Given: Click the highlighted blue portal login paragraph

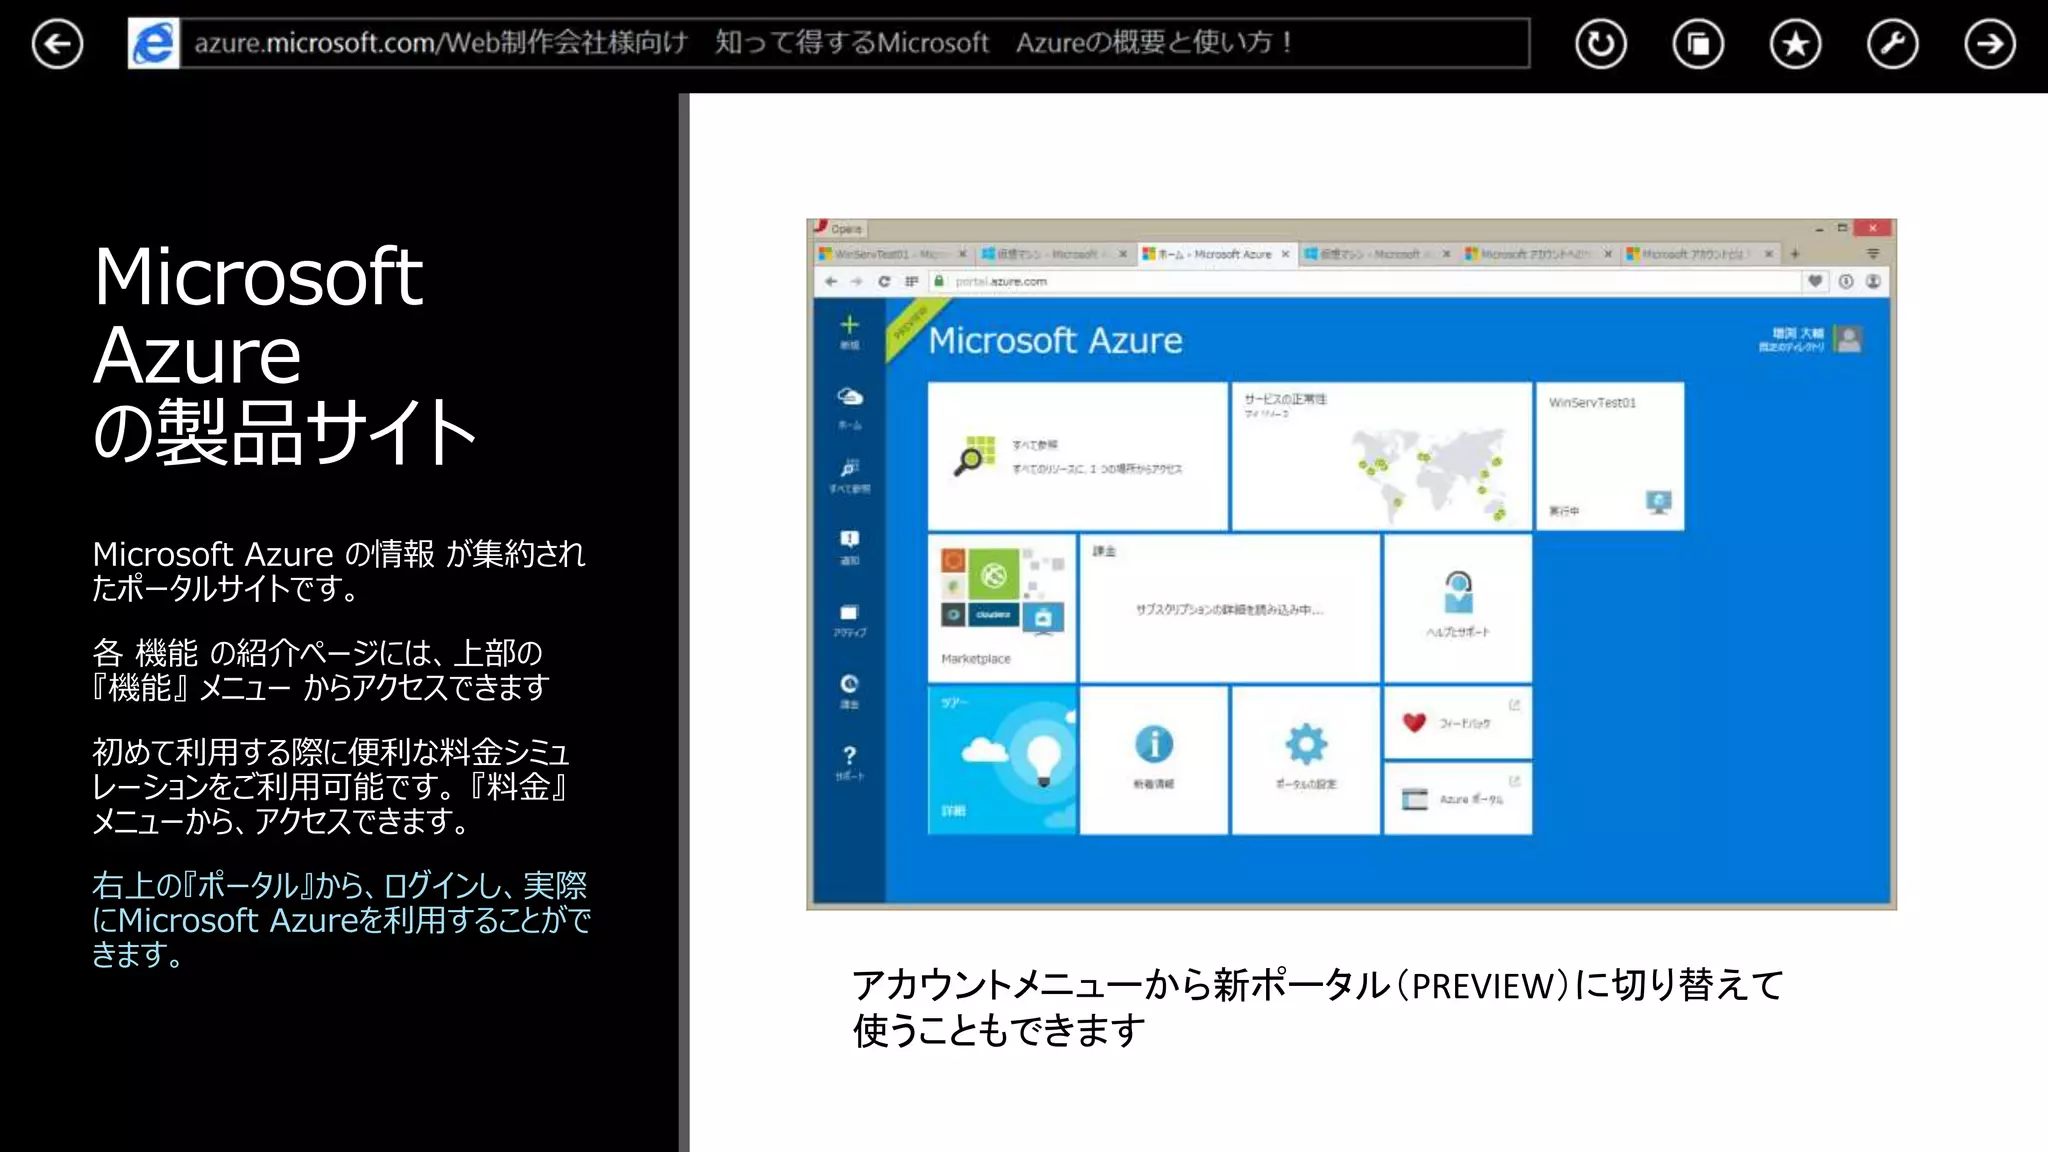Looking at the screenshot, I should 341,919.
